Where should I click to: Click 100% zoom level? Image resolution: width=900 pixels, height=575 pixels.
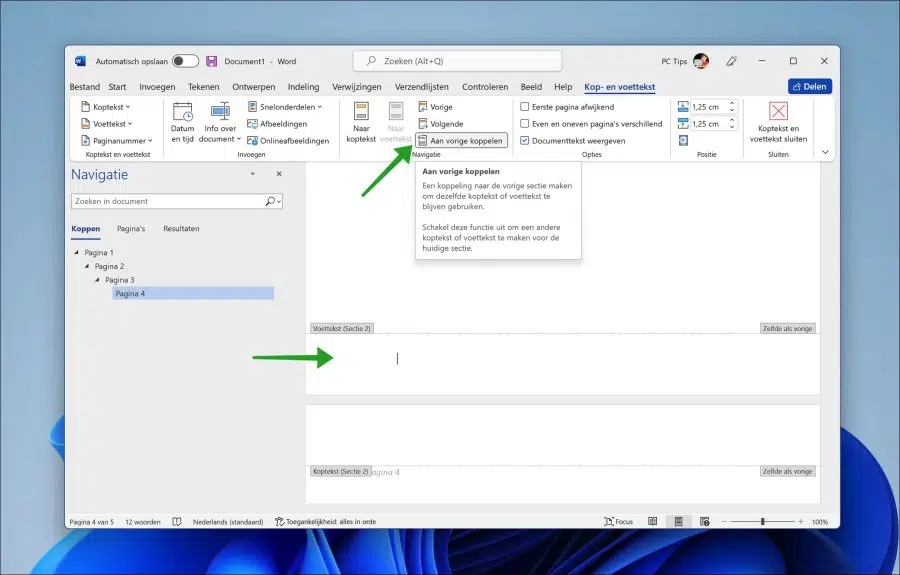click(820, 522)
